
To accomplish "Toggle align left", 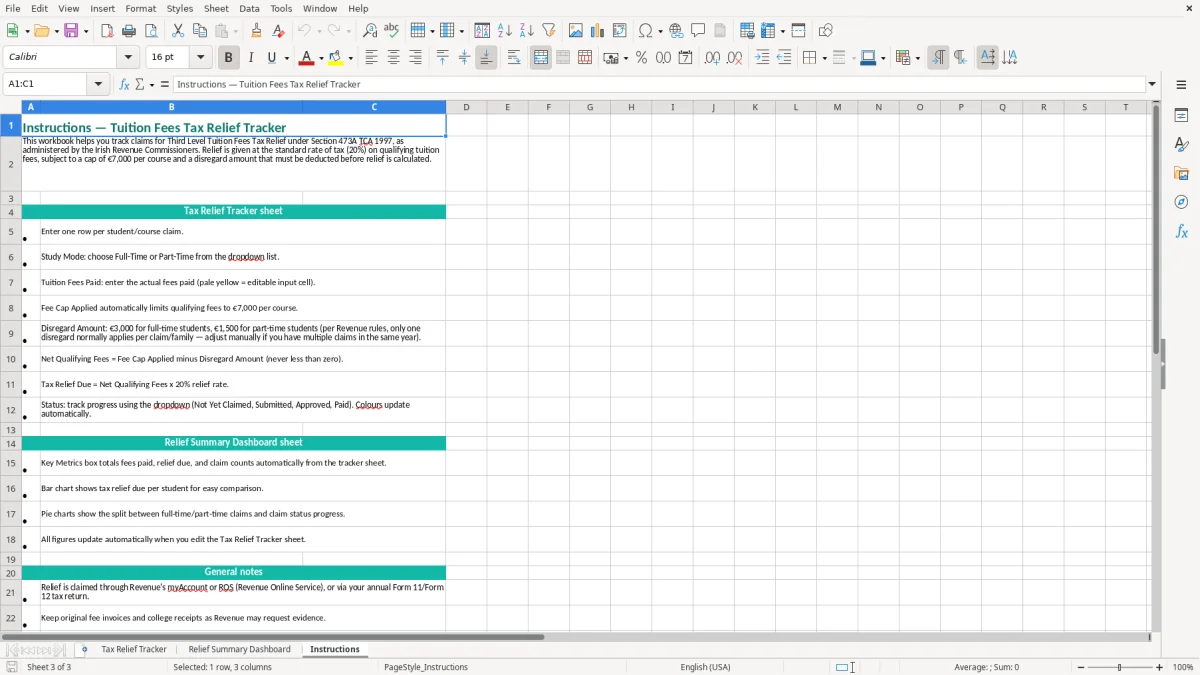I will tap(371, 58).
